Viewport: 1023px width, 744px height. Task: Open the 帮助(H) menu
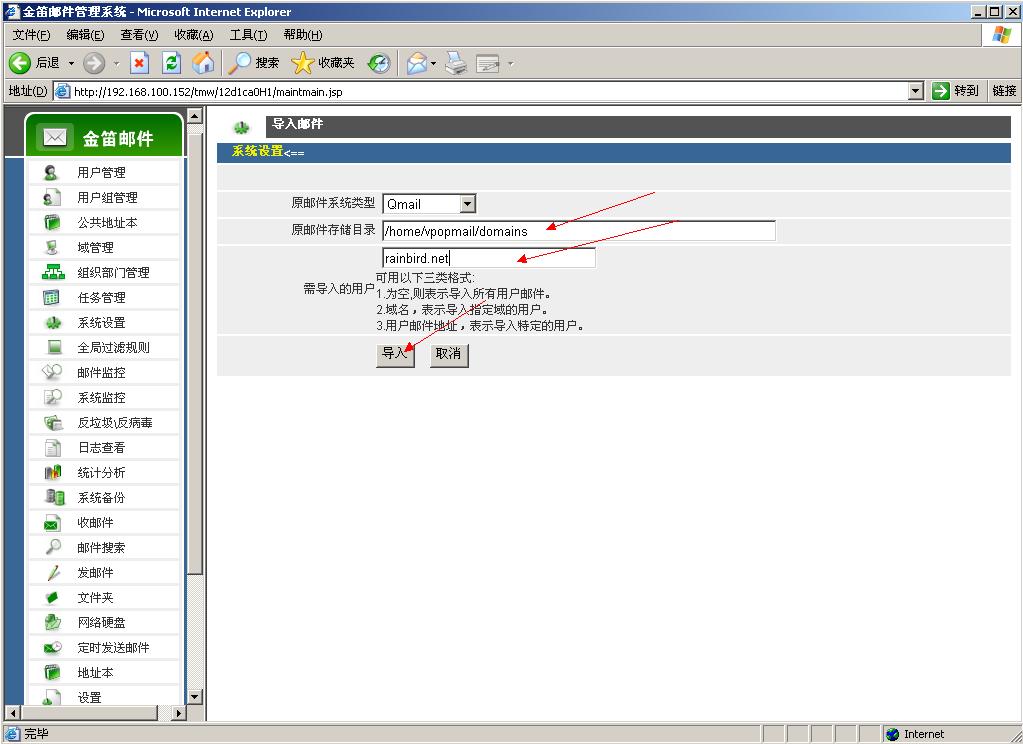point(303,35)
